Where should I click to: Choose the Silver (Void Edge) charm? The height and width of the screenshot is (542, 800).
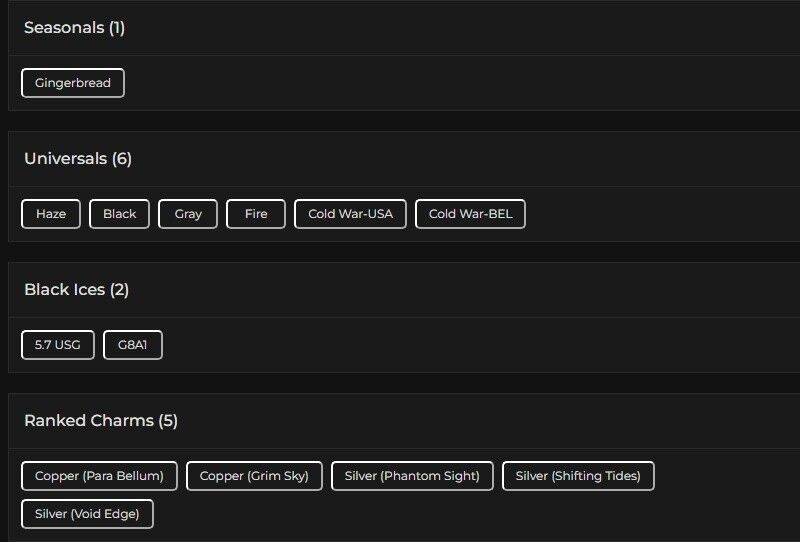[x=87, y=514]
